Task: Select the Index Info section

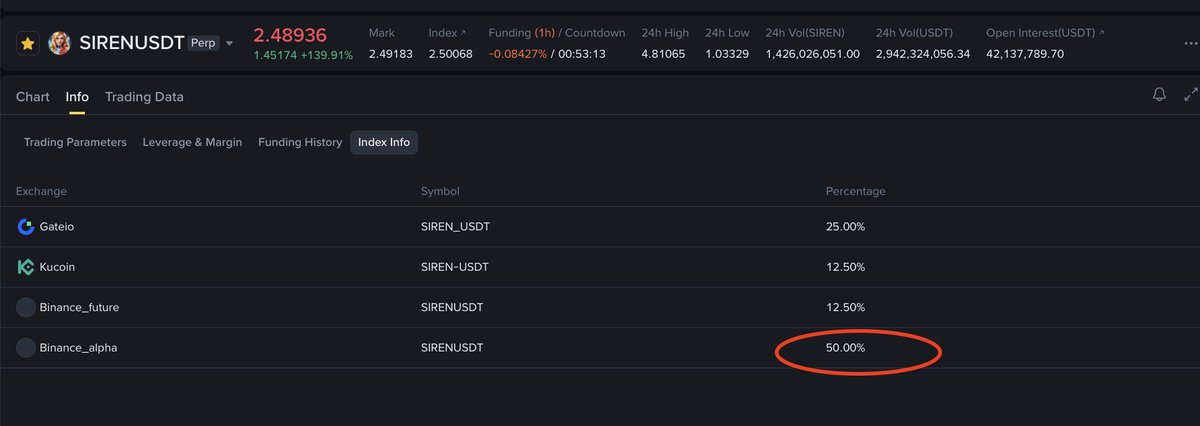Action: (384, 142)
